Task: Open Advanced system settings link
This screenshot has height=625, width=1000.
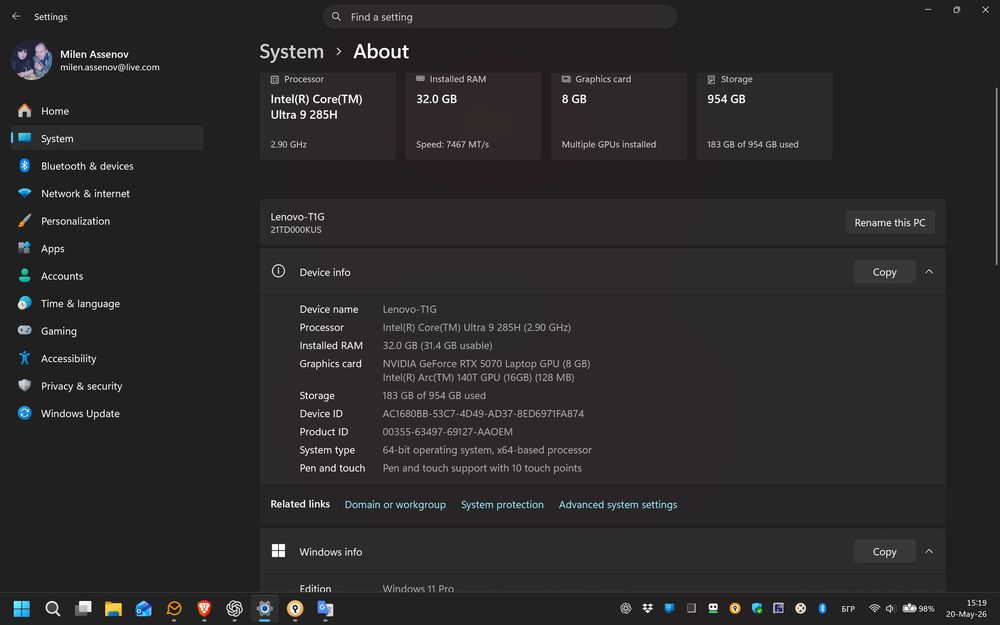Action: click(x=618, y=504)
